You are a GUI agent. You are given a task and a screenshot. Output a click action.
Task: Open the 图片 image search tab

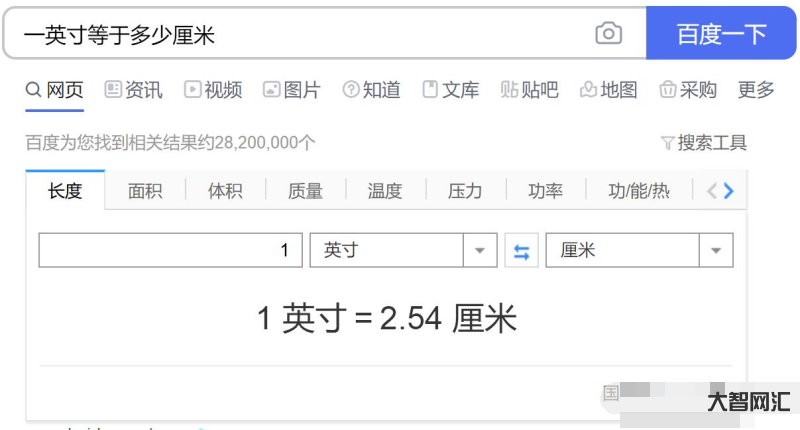[x=291, y=90]
